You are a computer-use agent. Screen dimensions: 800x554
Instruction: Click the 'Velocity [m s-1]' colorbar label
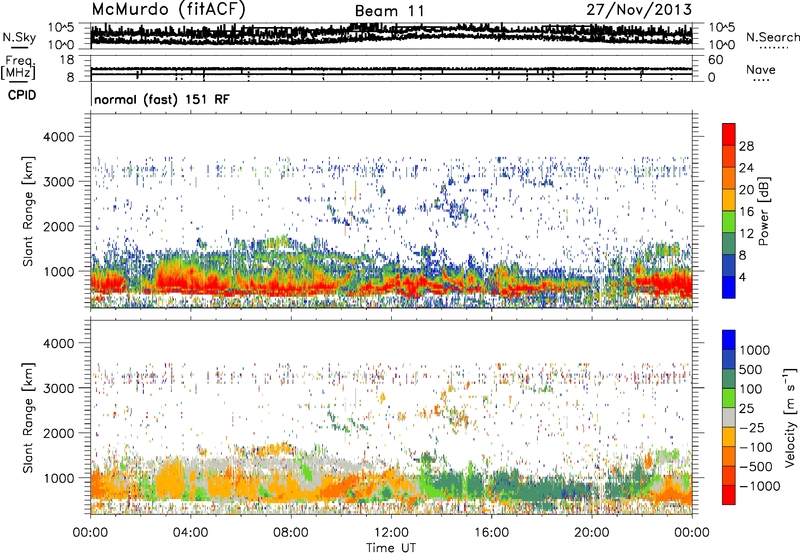[x=790, y=417]
